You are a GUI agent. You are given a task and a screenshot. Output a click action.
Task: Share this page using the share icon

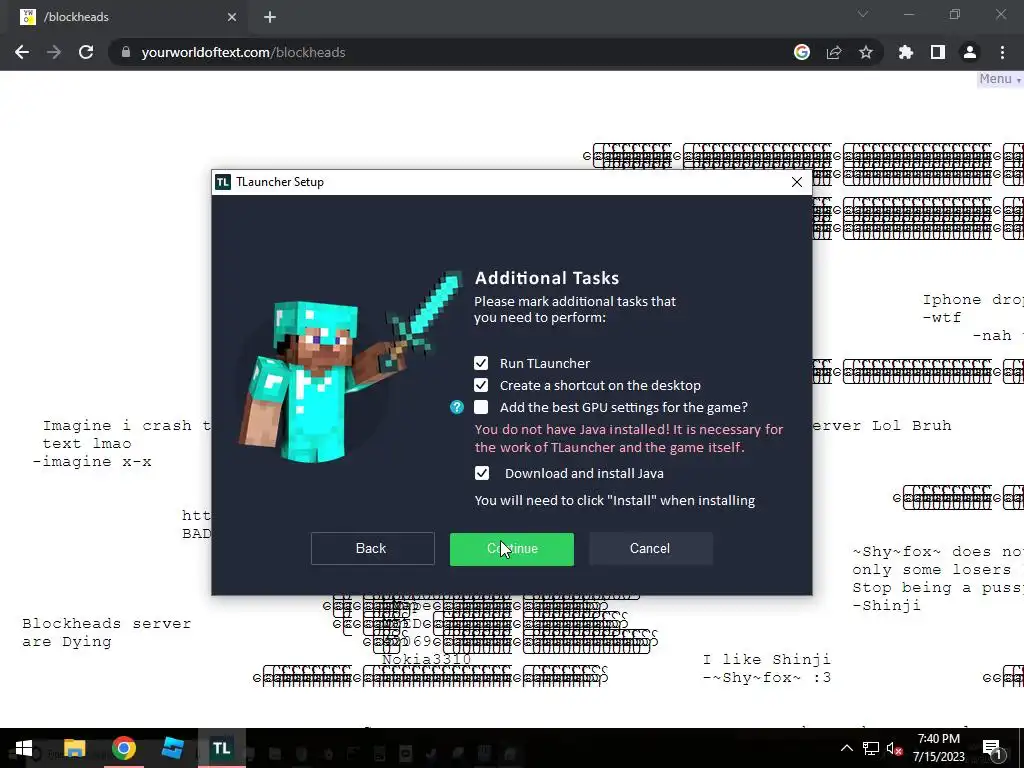click(x=834, y=52)
